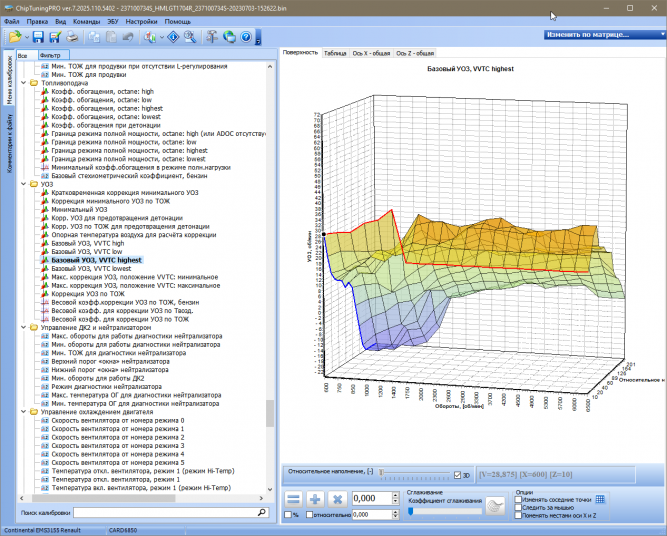Switch to the Ось X - общая tab
This screenshot has height=536, width=667.
tap(371, 53)
